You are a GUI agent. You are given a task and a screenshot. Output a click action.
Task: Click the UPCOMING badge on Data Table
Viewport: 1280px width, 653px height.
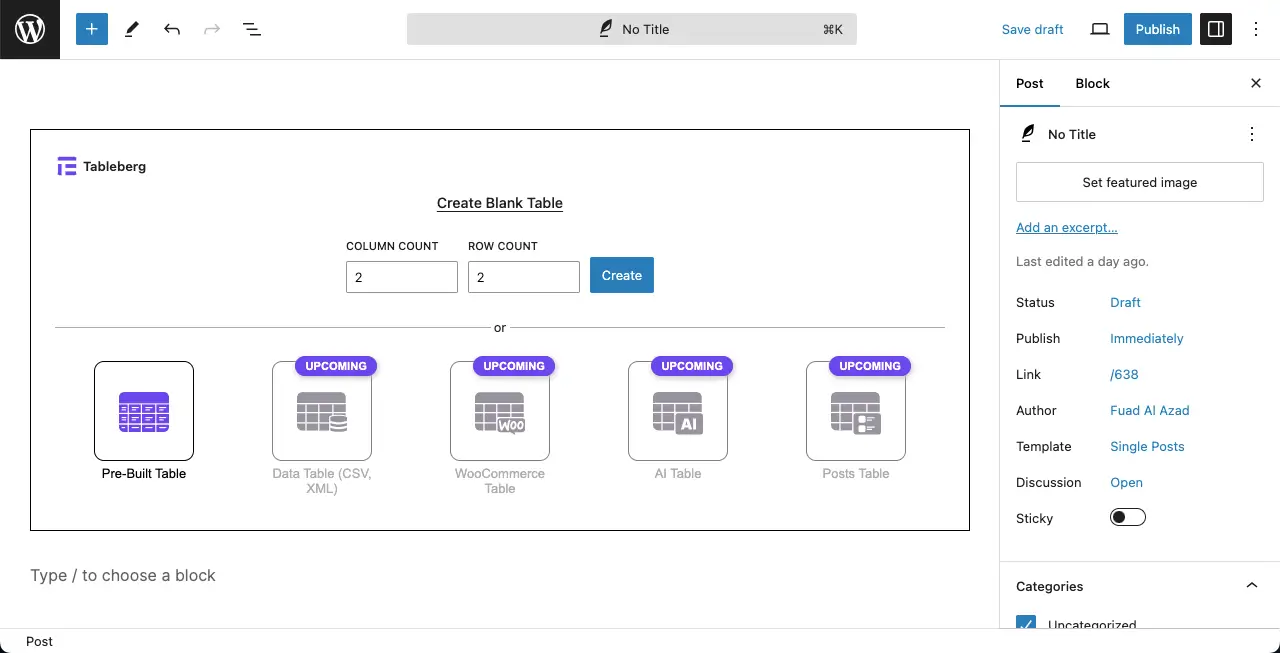(336, 366)
